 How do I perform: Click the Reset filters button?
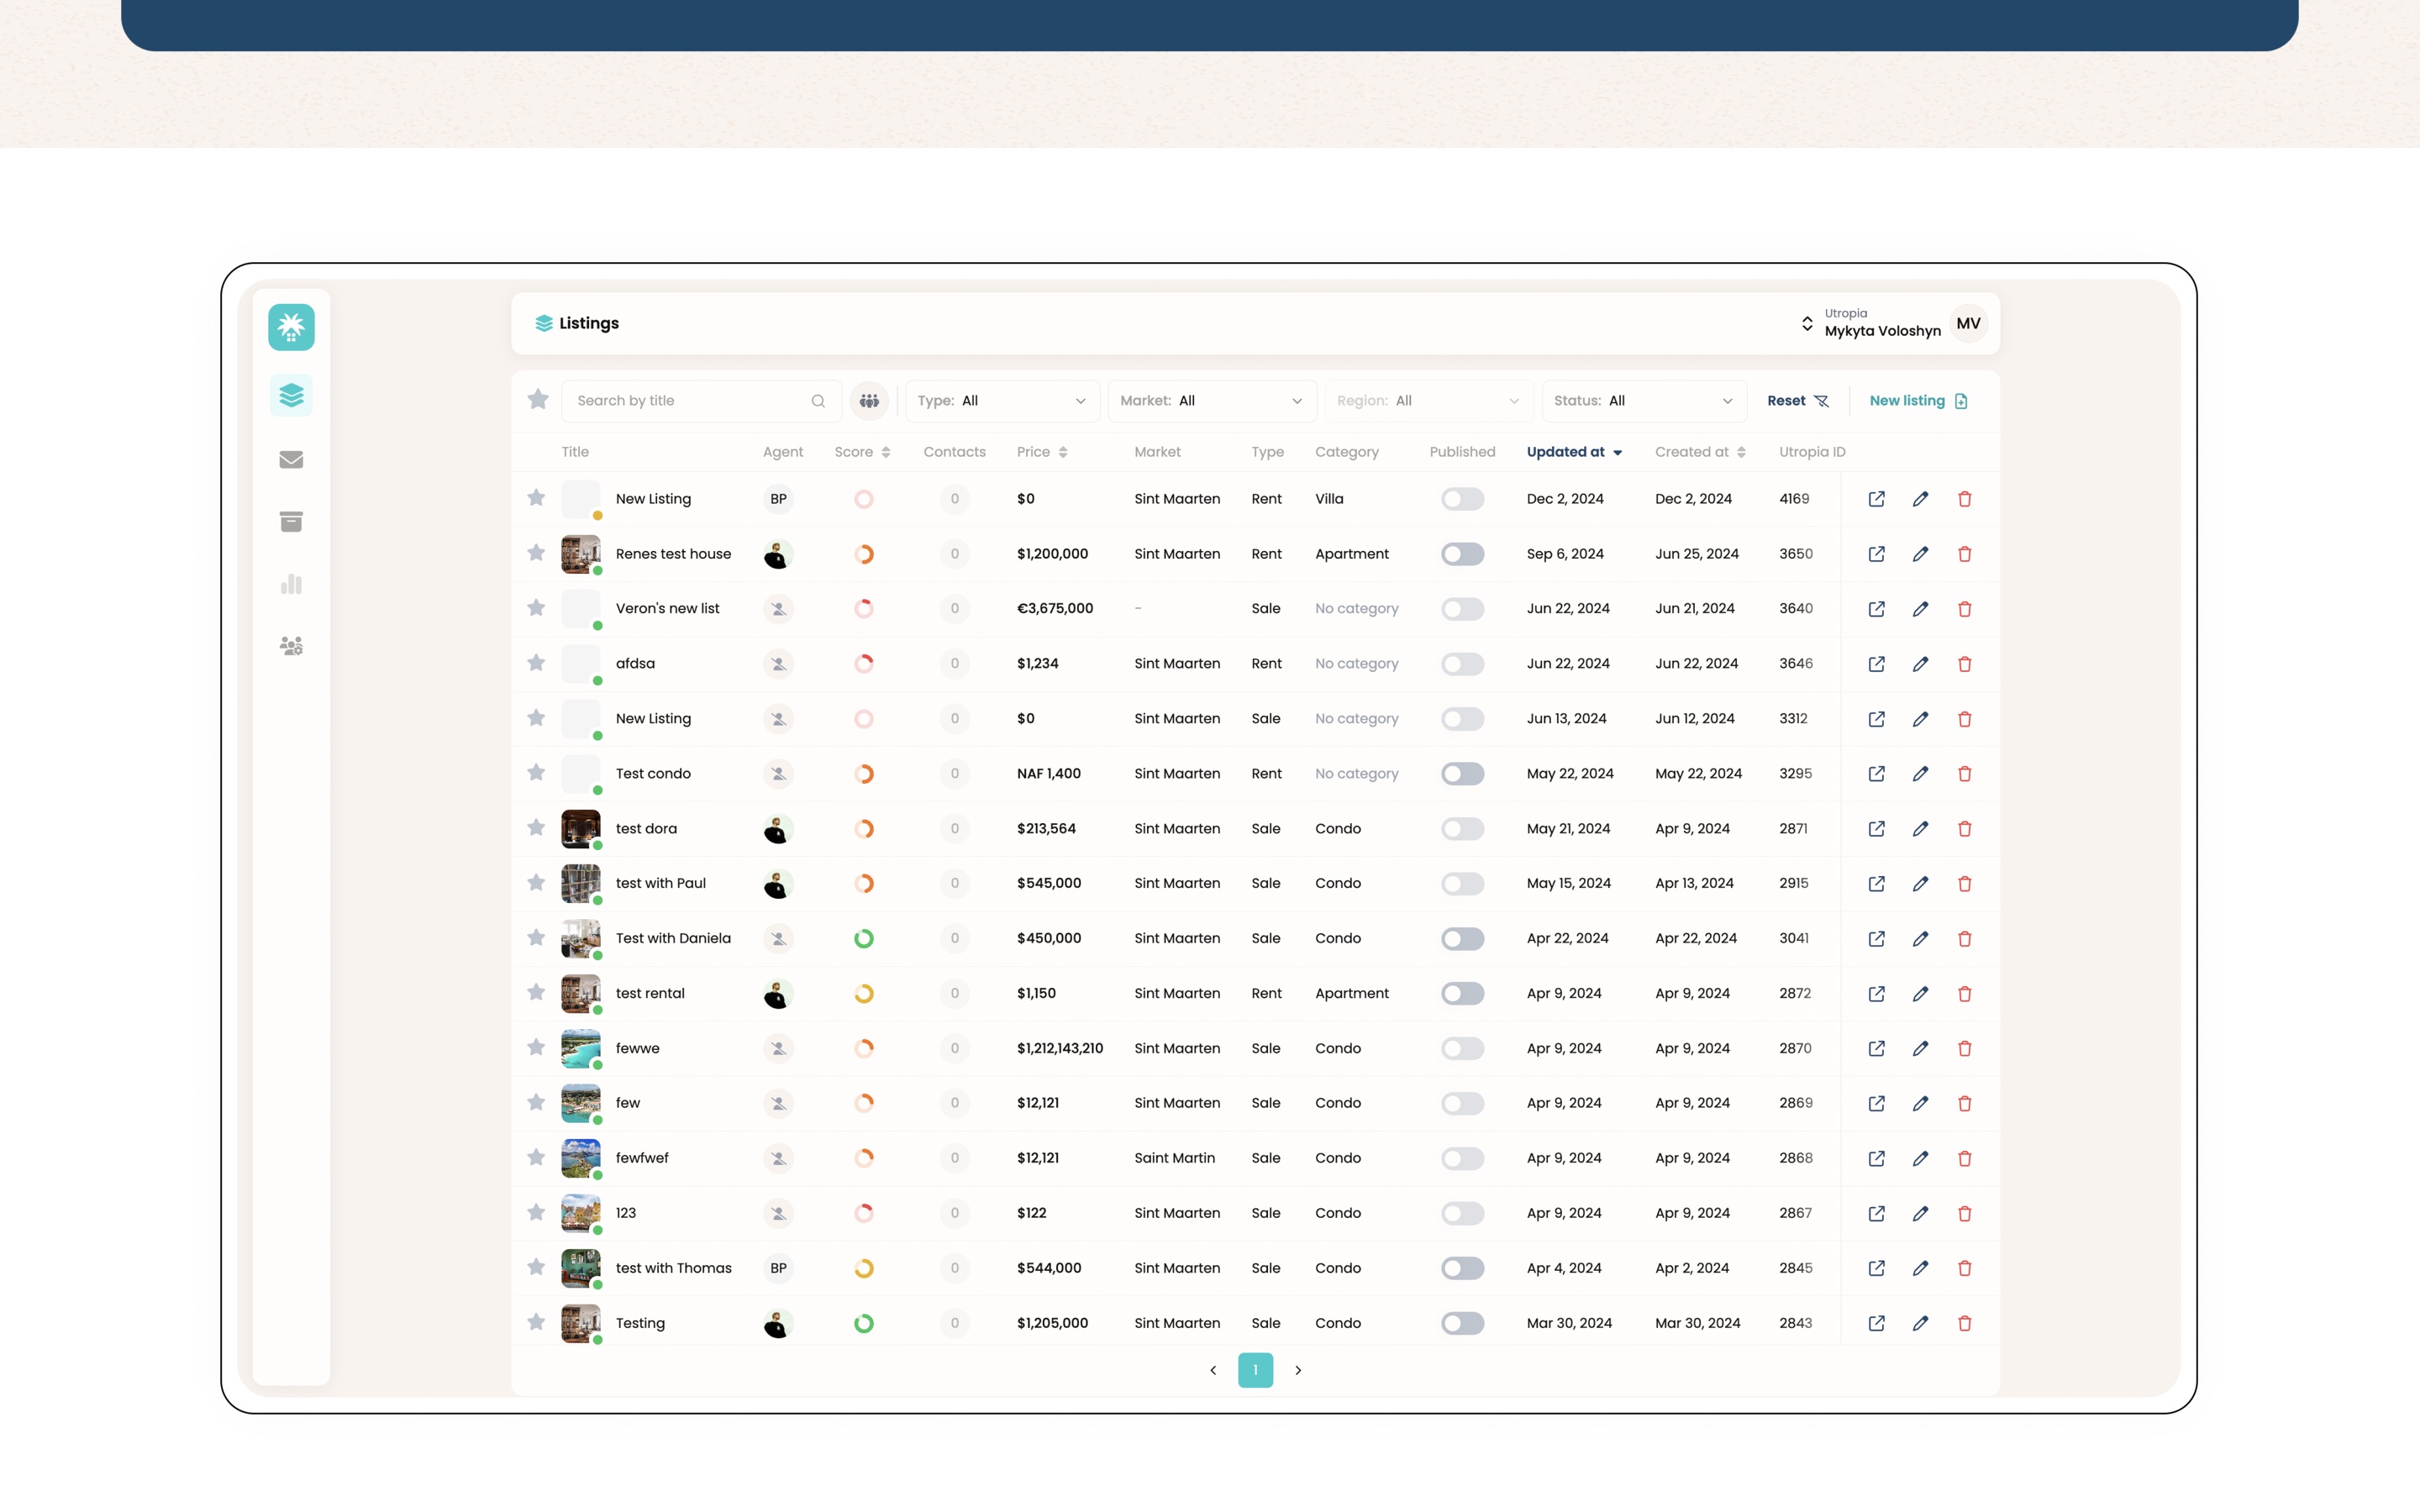1797,400
